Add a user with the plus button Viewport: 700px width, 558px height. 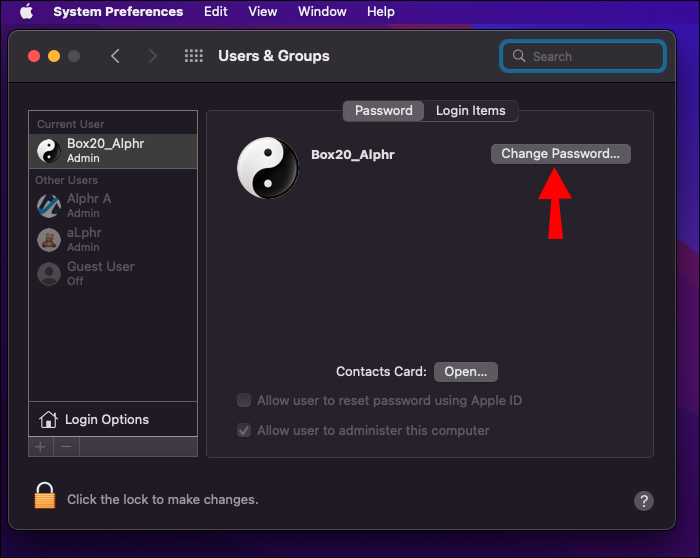[x=41, y=447]
